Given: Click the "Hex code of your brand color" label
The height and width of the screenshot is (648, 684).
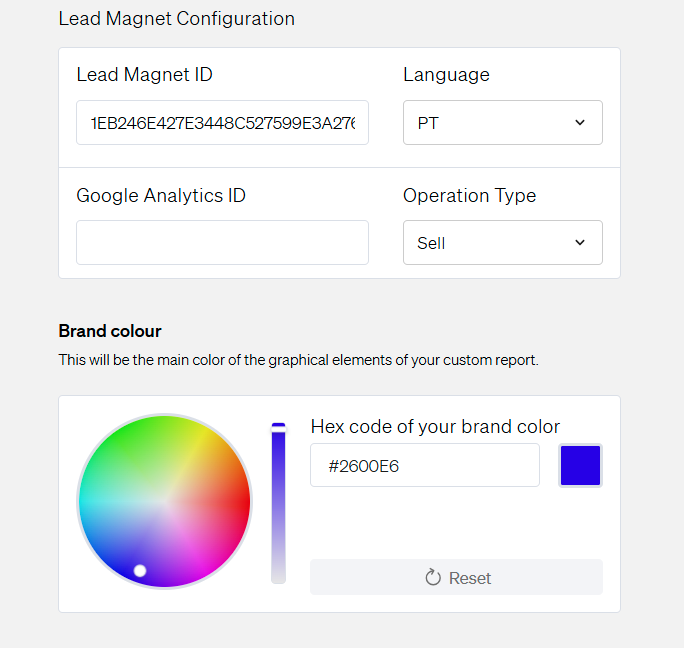Looking at the screenshot, I should click(435, 426).
